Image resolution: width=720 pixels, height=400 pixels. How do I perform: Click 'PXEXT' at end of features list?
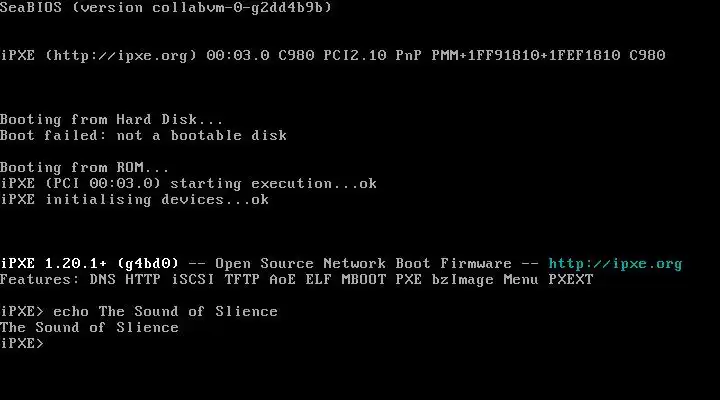(x=570, y=279)
